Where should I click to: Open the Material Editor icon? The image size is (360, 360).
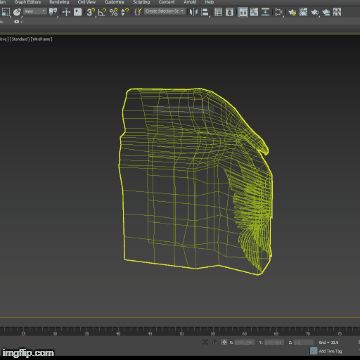(279, 12)
